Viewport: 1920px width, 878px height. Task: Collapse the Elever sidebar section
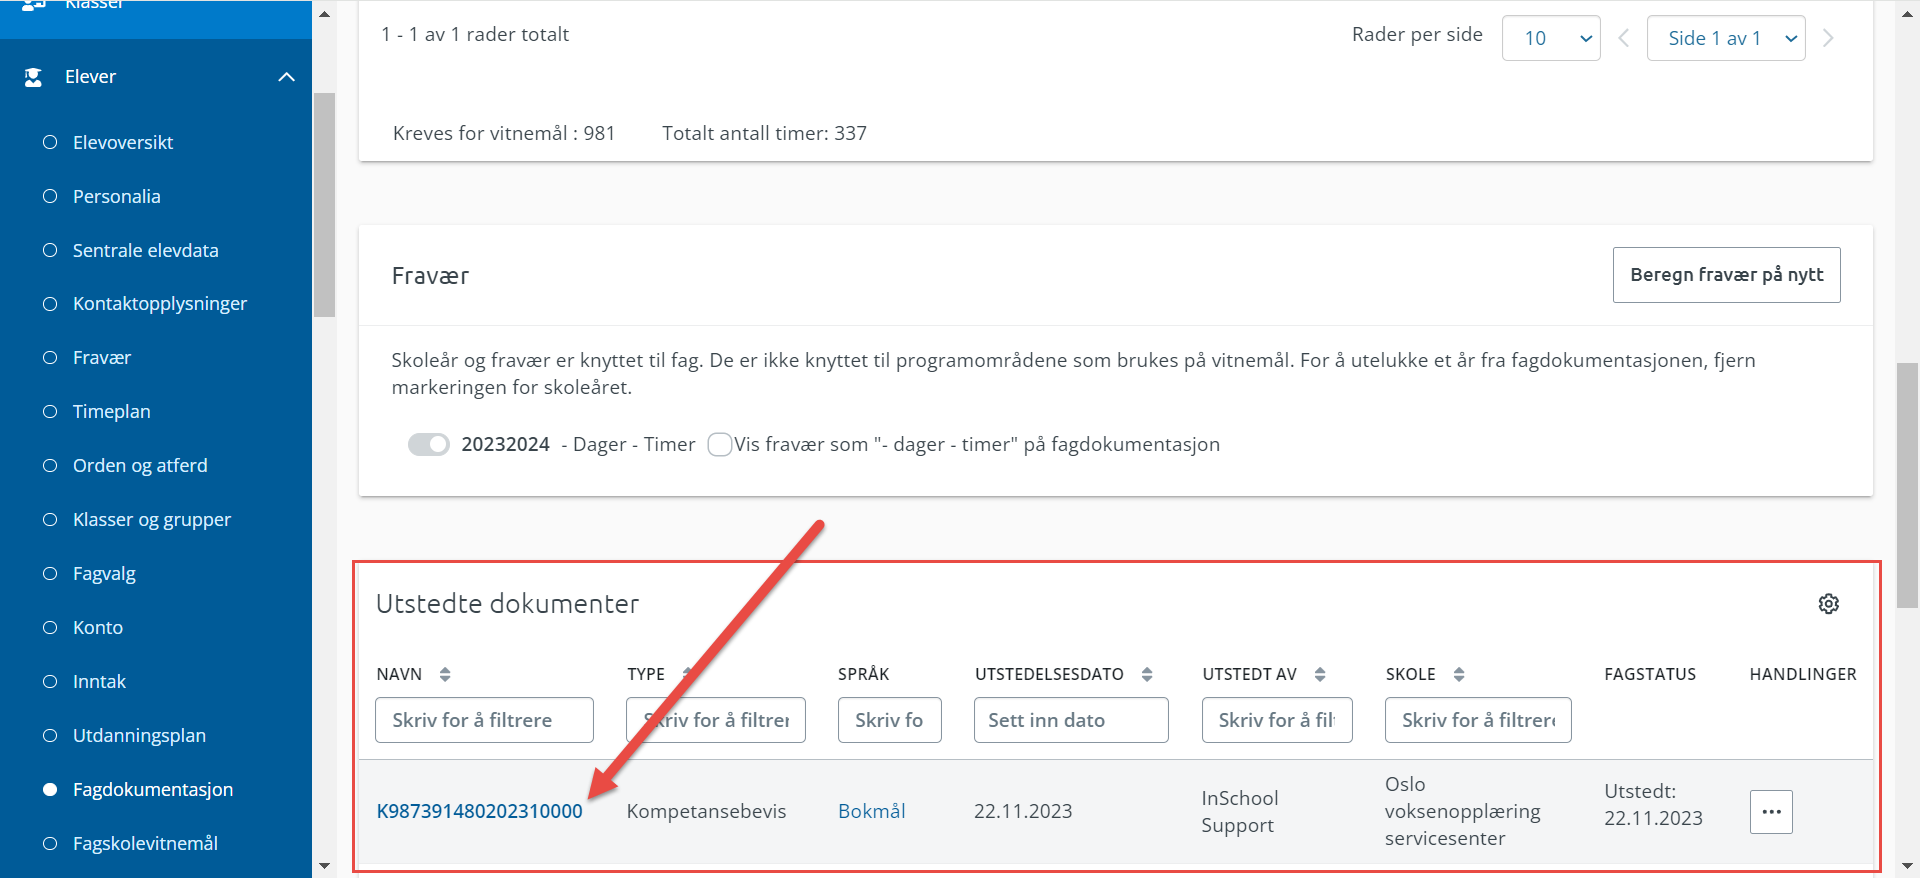(x=287, y=77)
